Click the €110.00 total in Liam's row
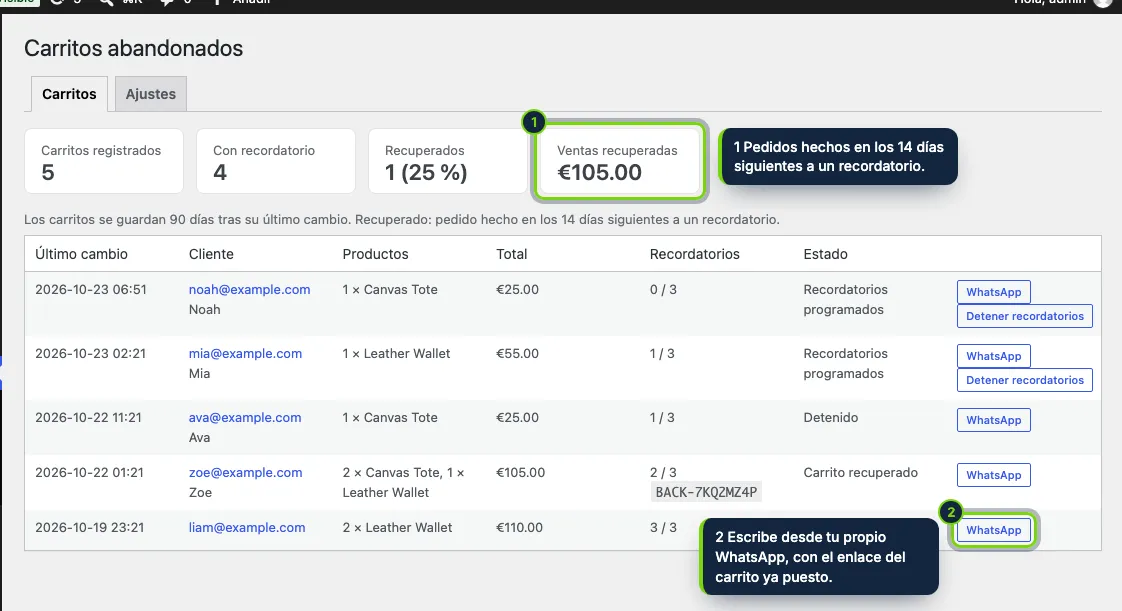Screen dimensions: 1122x611 tap(519, 527)
